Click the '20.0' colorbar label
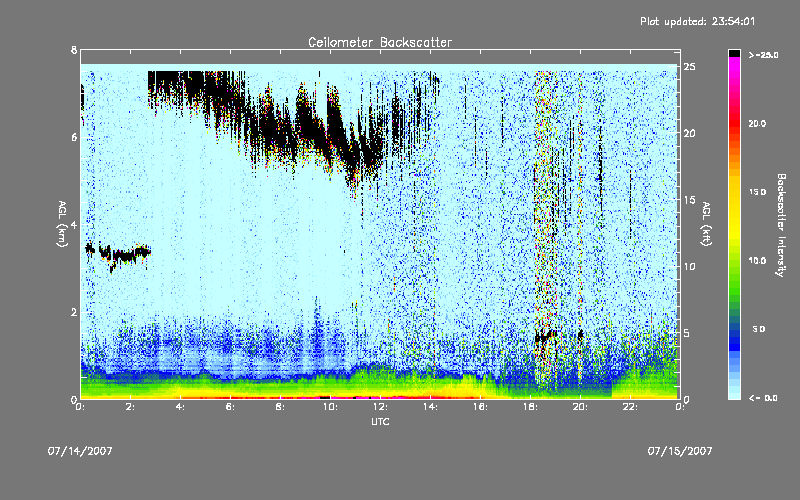The image size is (800, 500). (x=757, y=123)
